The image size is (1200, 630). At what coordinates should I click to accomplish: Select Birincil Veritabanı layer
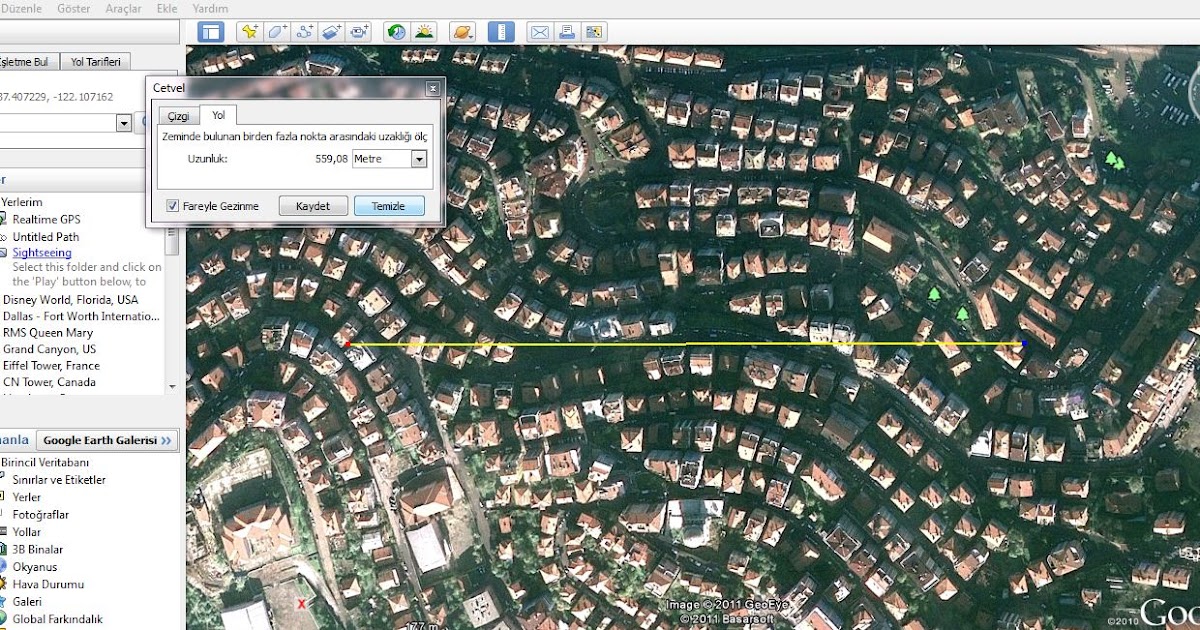pos(45,463)
